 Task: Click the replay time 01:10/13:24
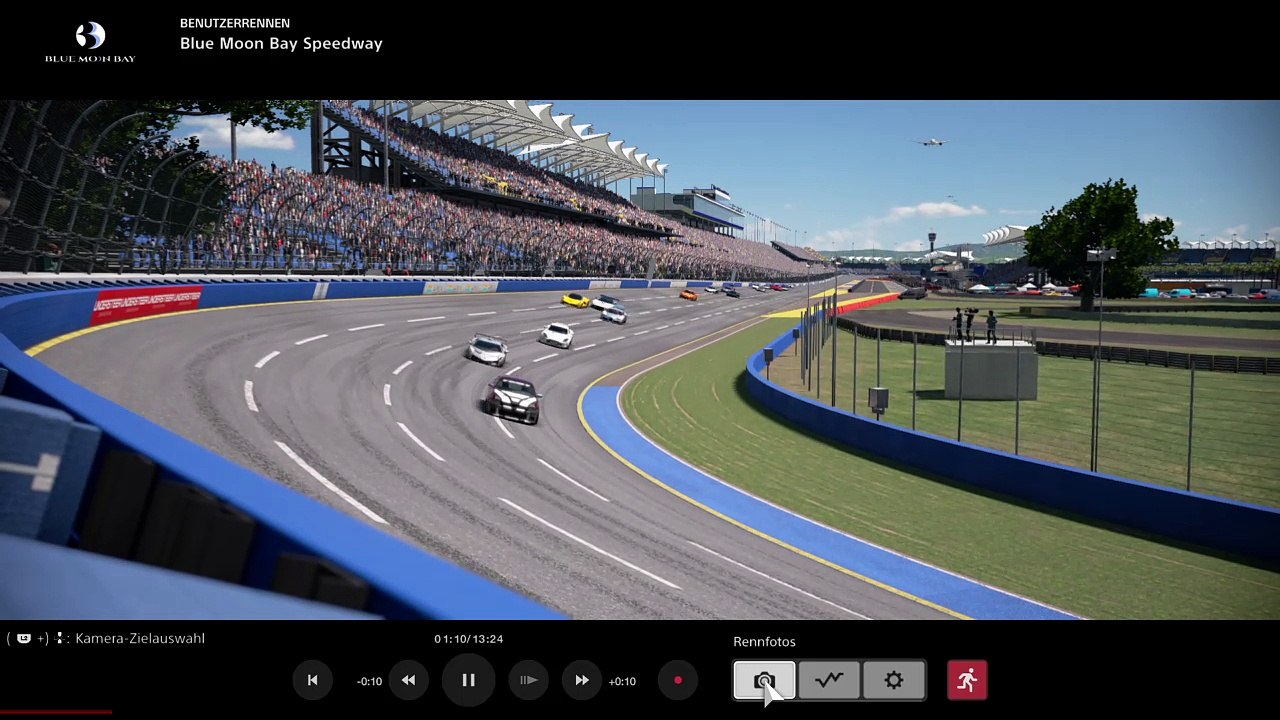[468, 639]
